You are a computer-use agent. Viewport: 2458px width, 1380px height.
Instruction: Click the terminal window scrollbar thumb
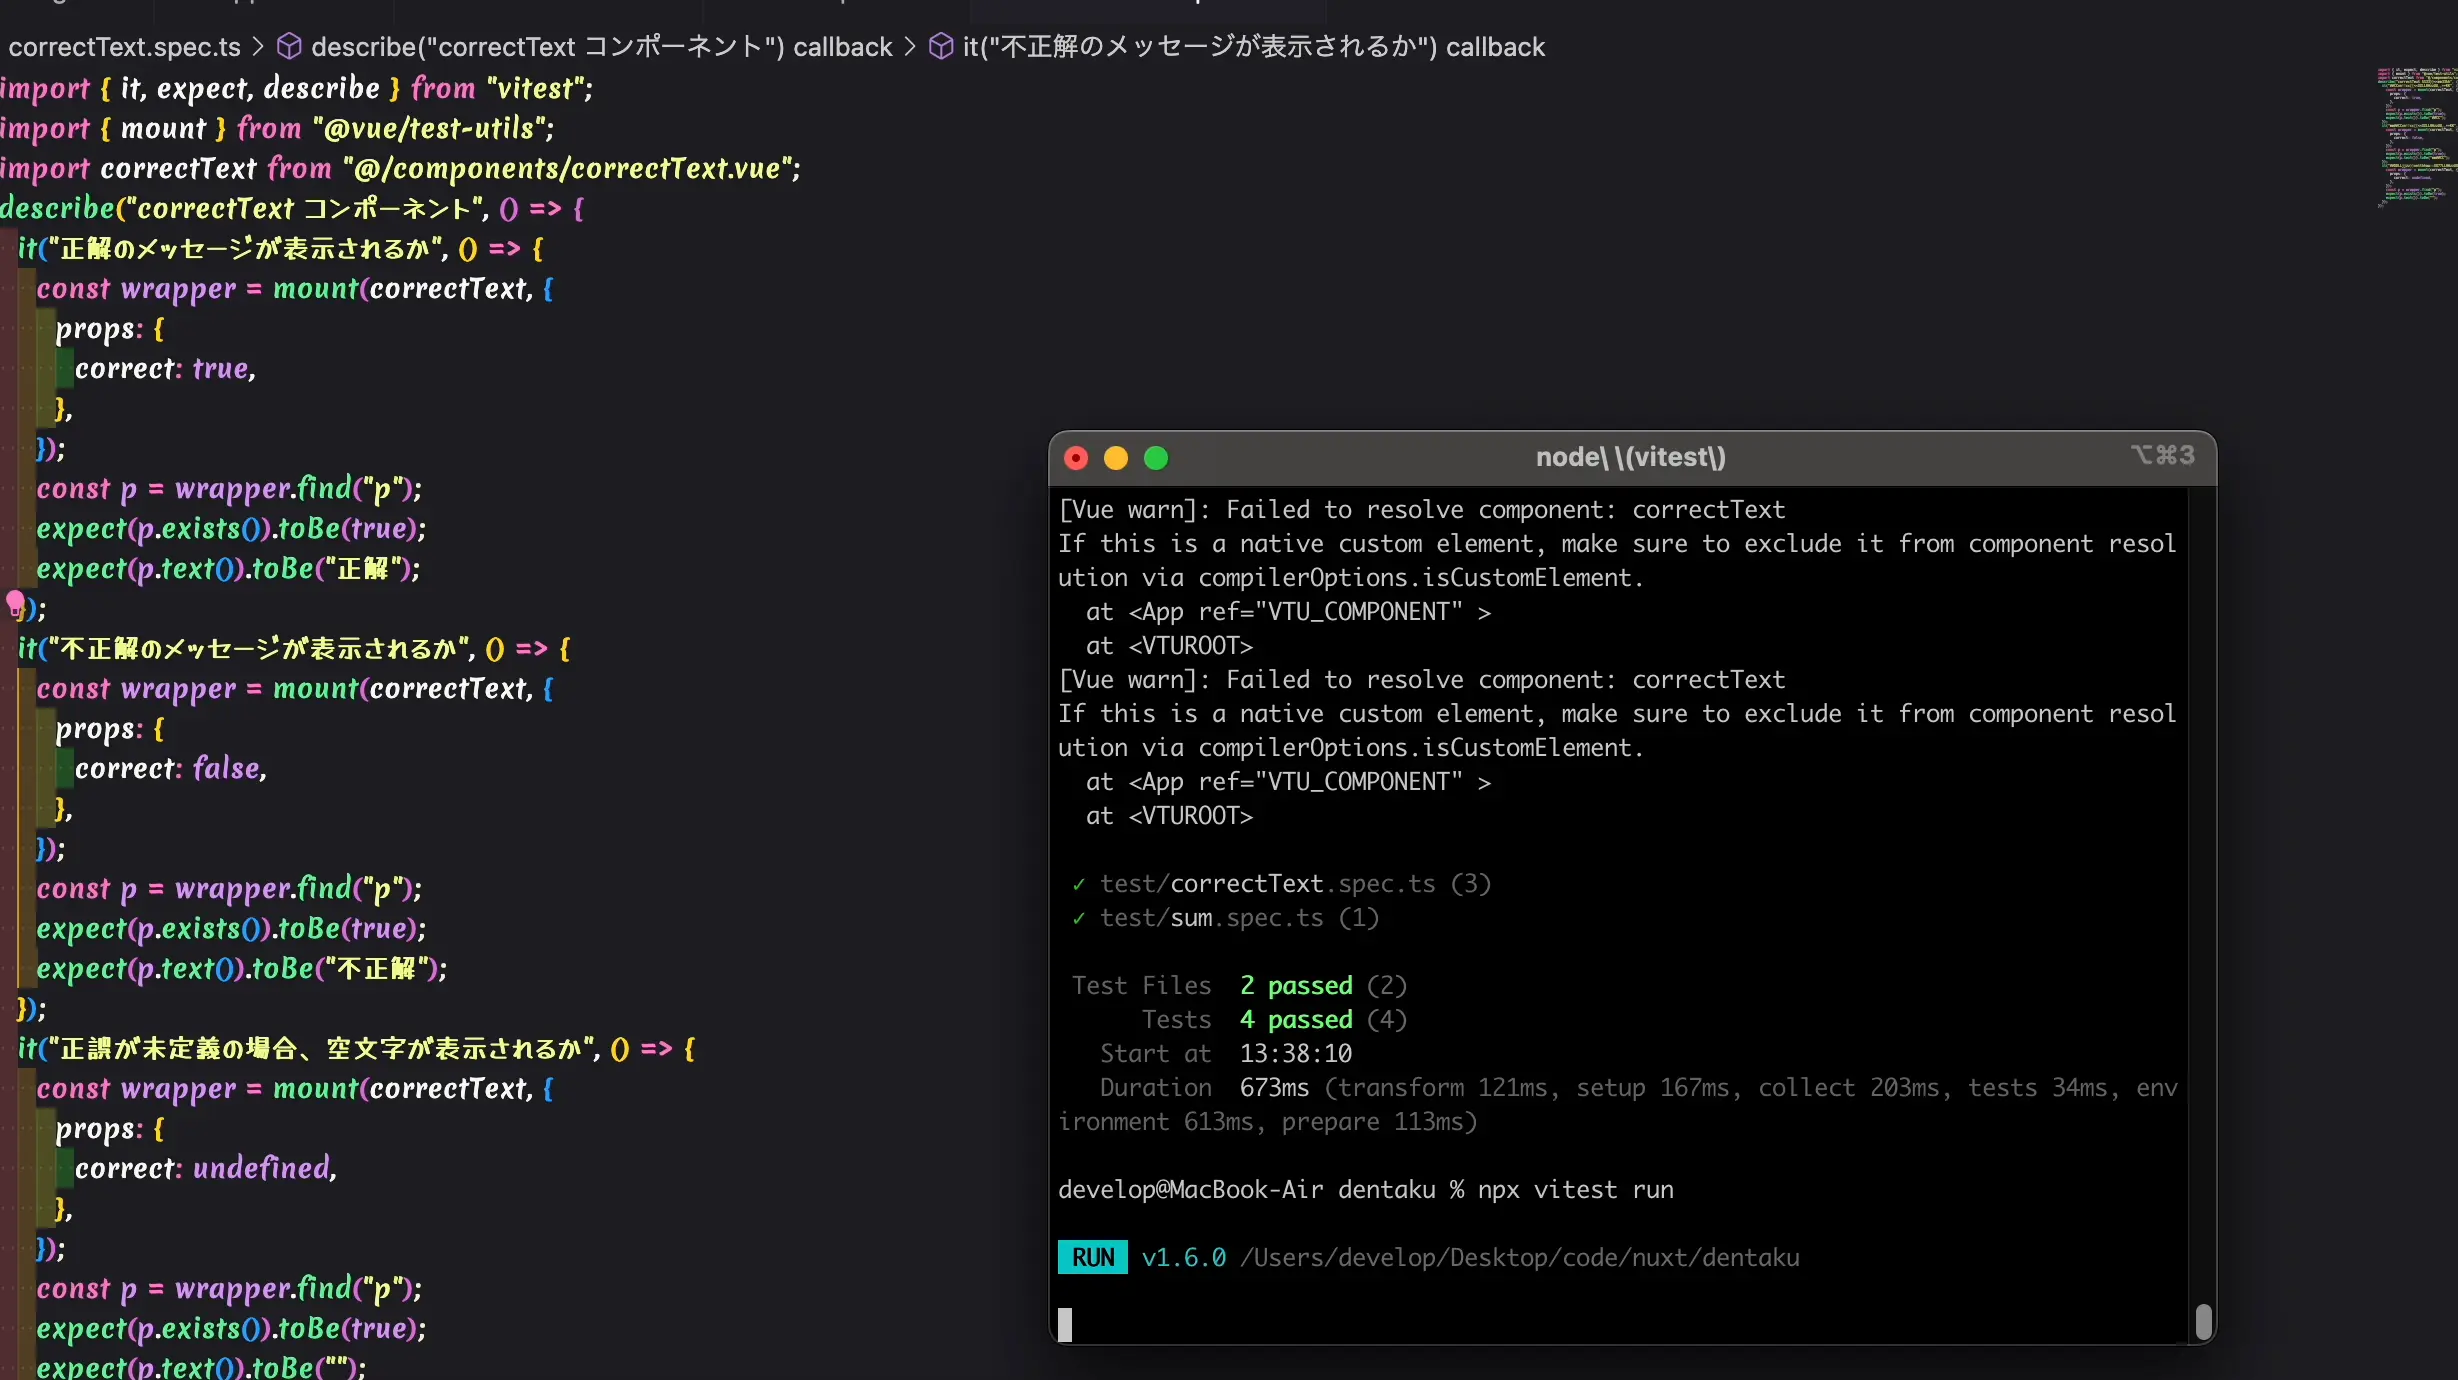click(2203, 1322)
